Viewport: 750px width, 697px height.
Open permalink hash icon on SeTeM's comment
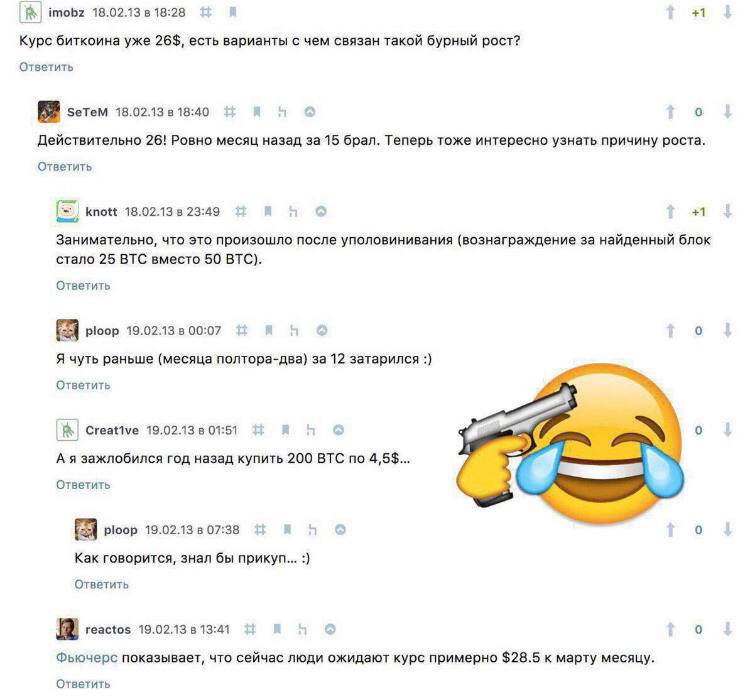click(230, 112)
